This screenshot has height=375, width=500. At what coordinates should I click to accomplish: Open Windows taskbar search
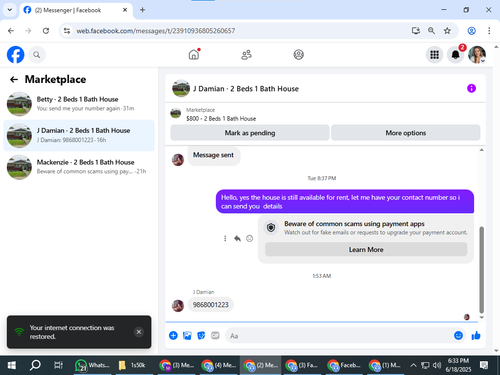35,365
